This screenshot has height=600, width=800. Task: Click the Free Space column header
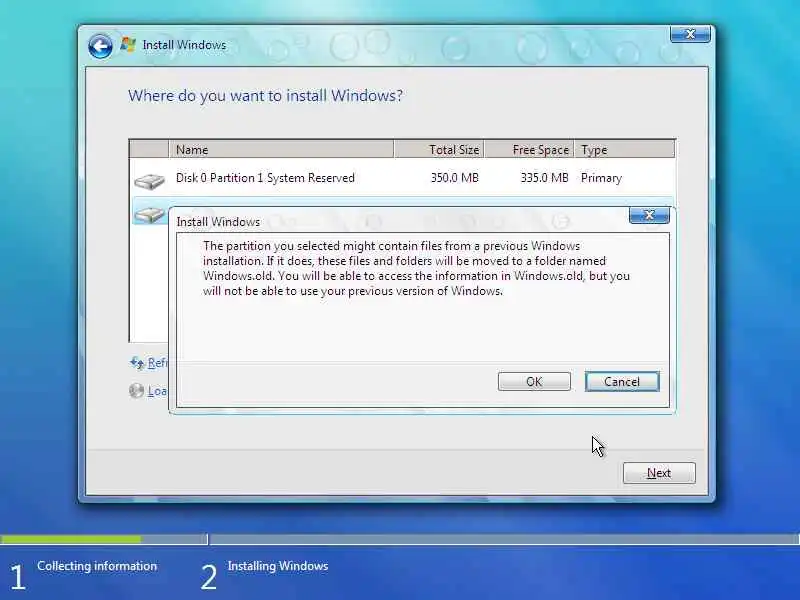tap(530, 149)
